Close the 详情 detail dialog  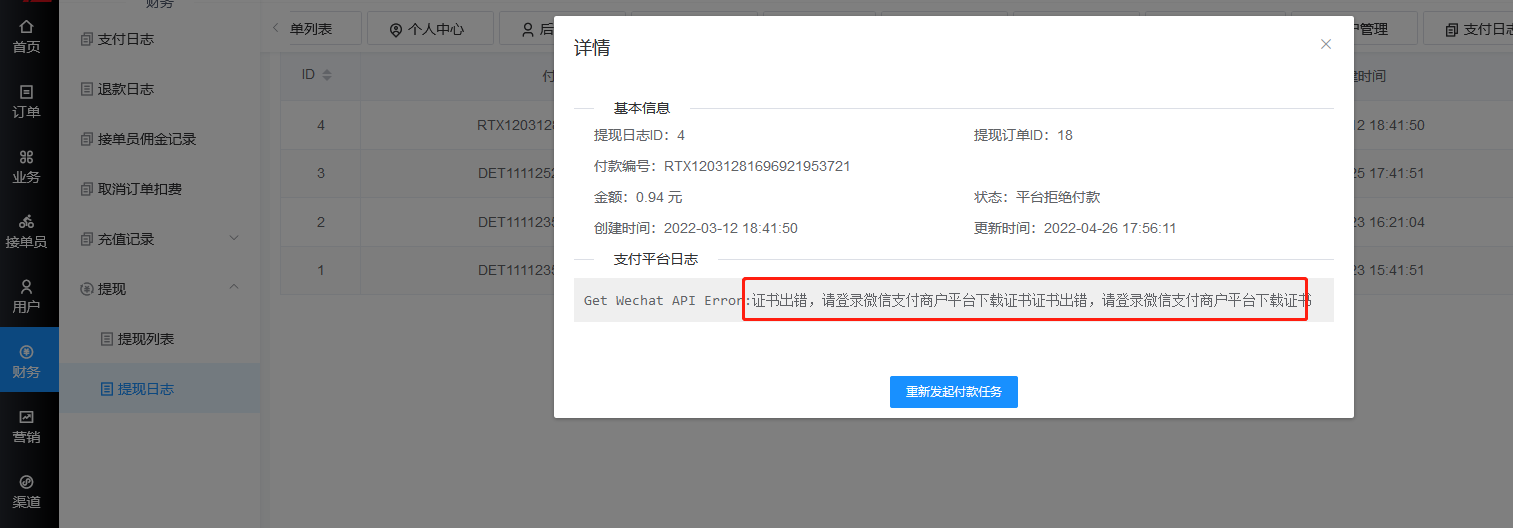click(1326, 44)
